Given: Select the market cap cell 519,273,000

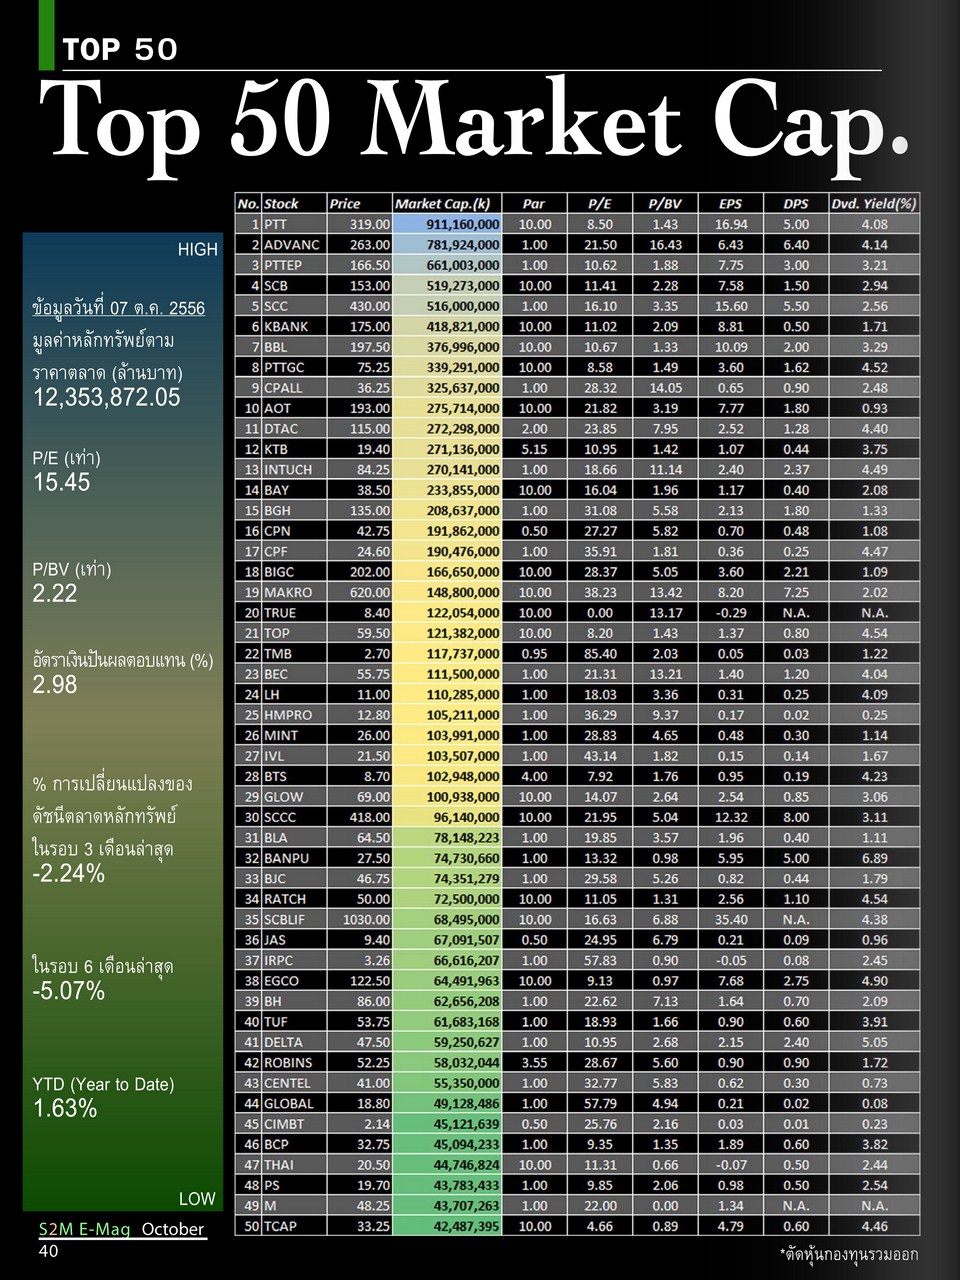Looking at the screenshot, I should (447, 285).
